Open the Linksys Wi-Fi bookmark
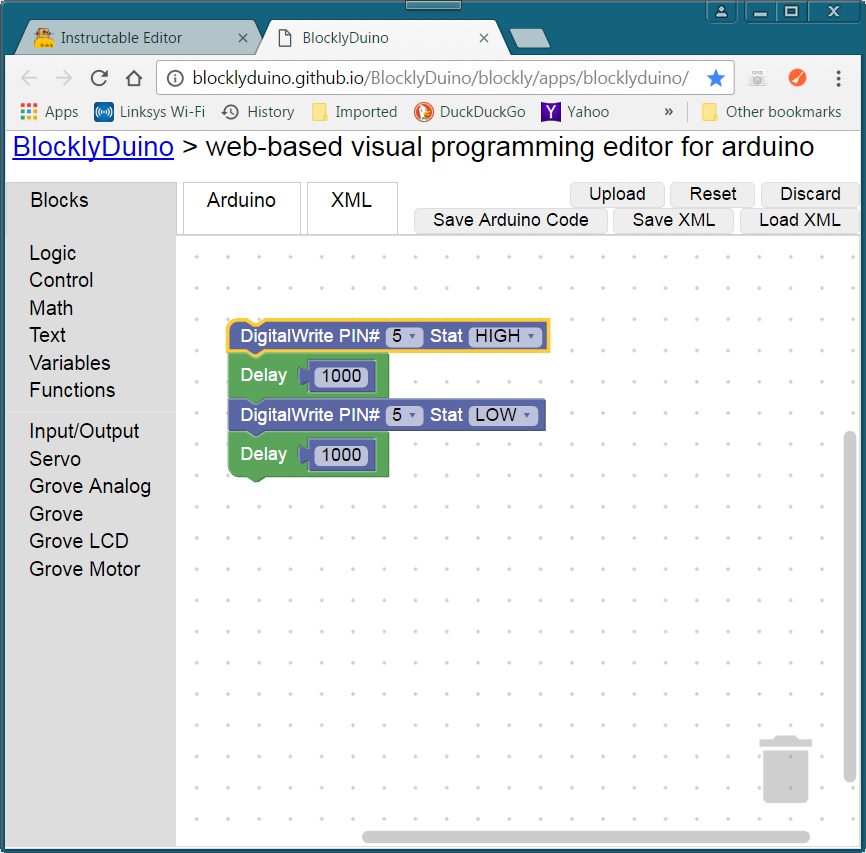This screenshot has height=853, width=866. [x=149, y=112]
